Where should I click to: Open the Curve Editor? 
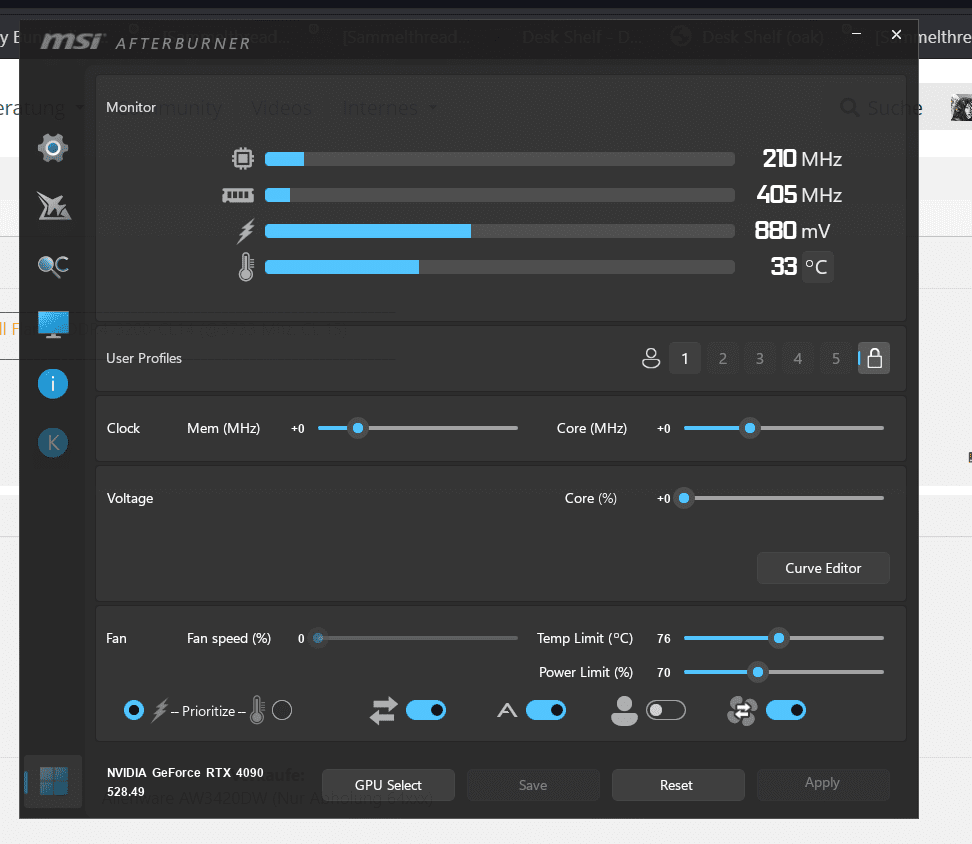pyautogui.click(x=823, y=568)
